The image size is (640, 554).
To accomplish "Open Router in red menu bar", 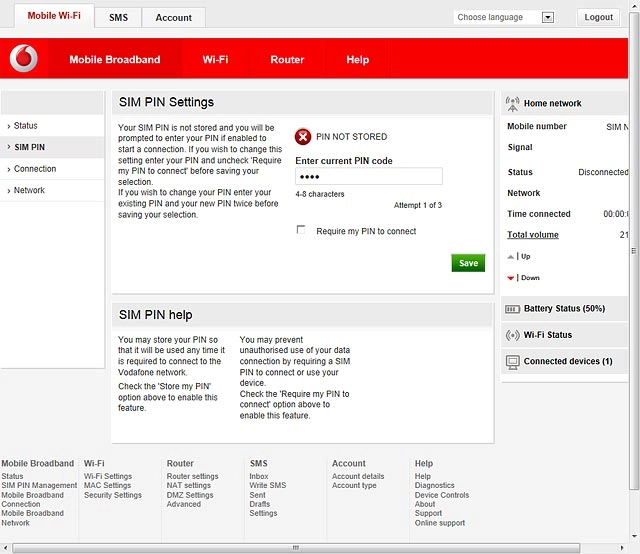I will [x=287, y=60].
